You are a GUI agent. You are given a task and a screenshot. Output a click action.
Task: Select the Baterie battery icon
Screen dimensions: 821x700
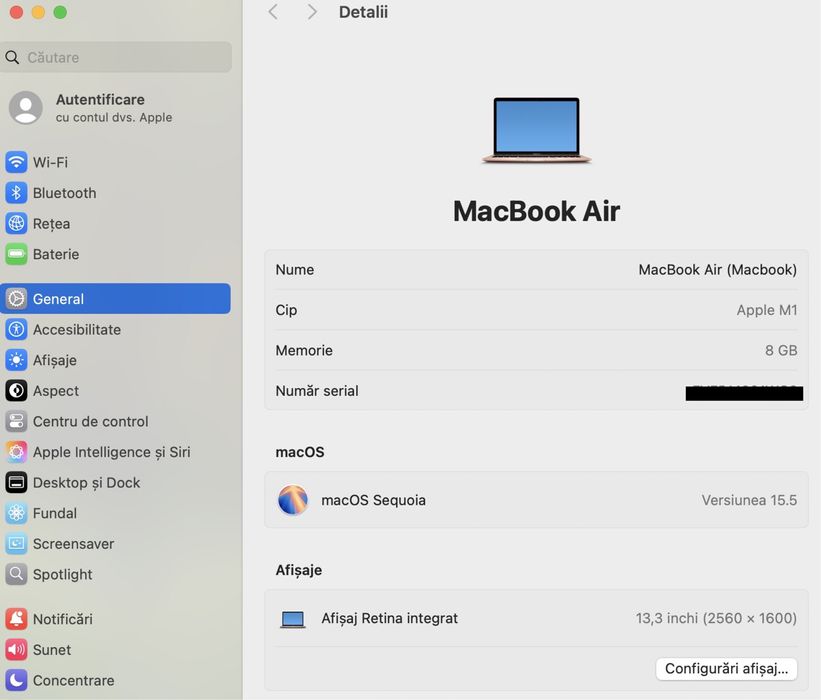point(16,254)
